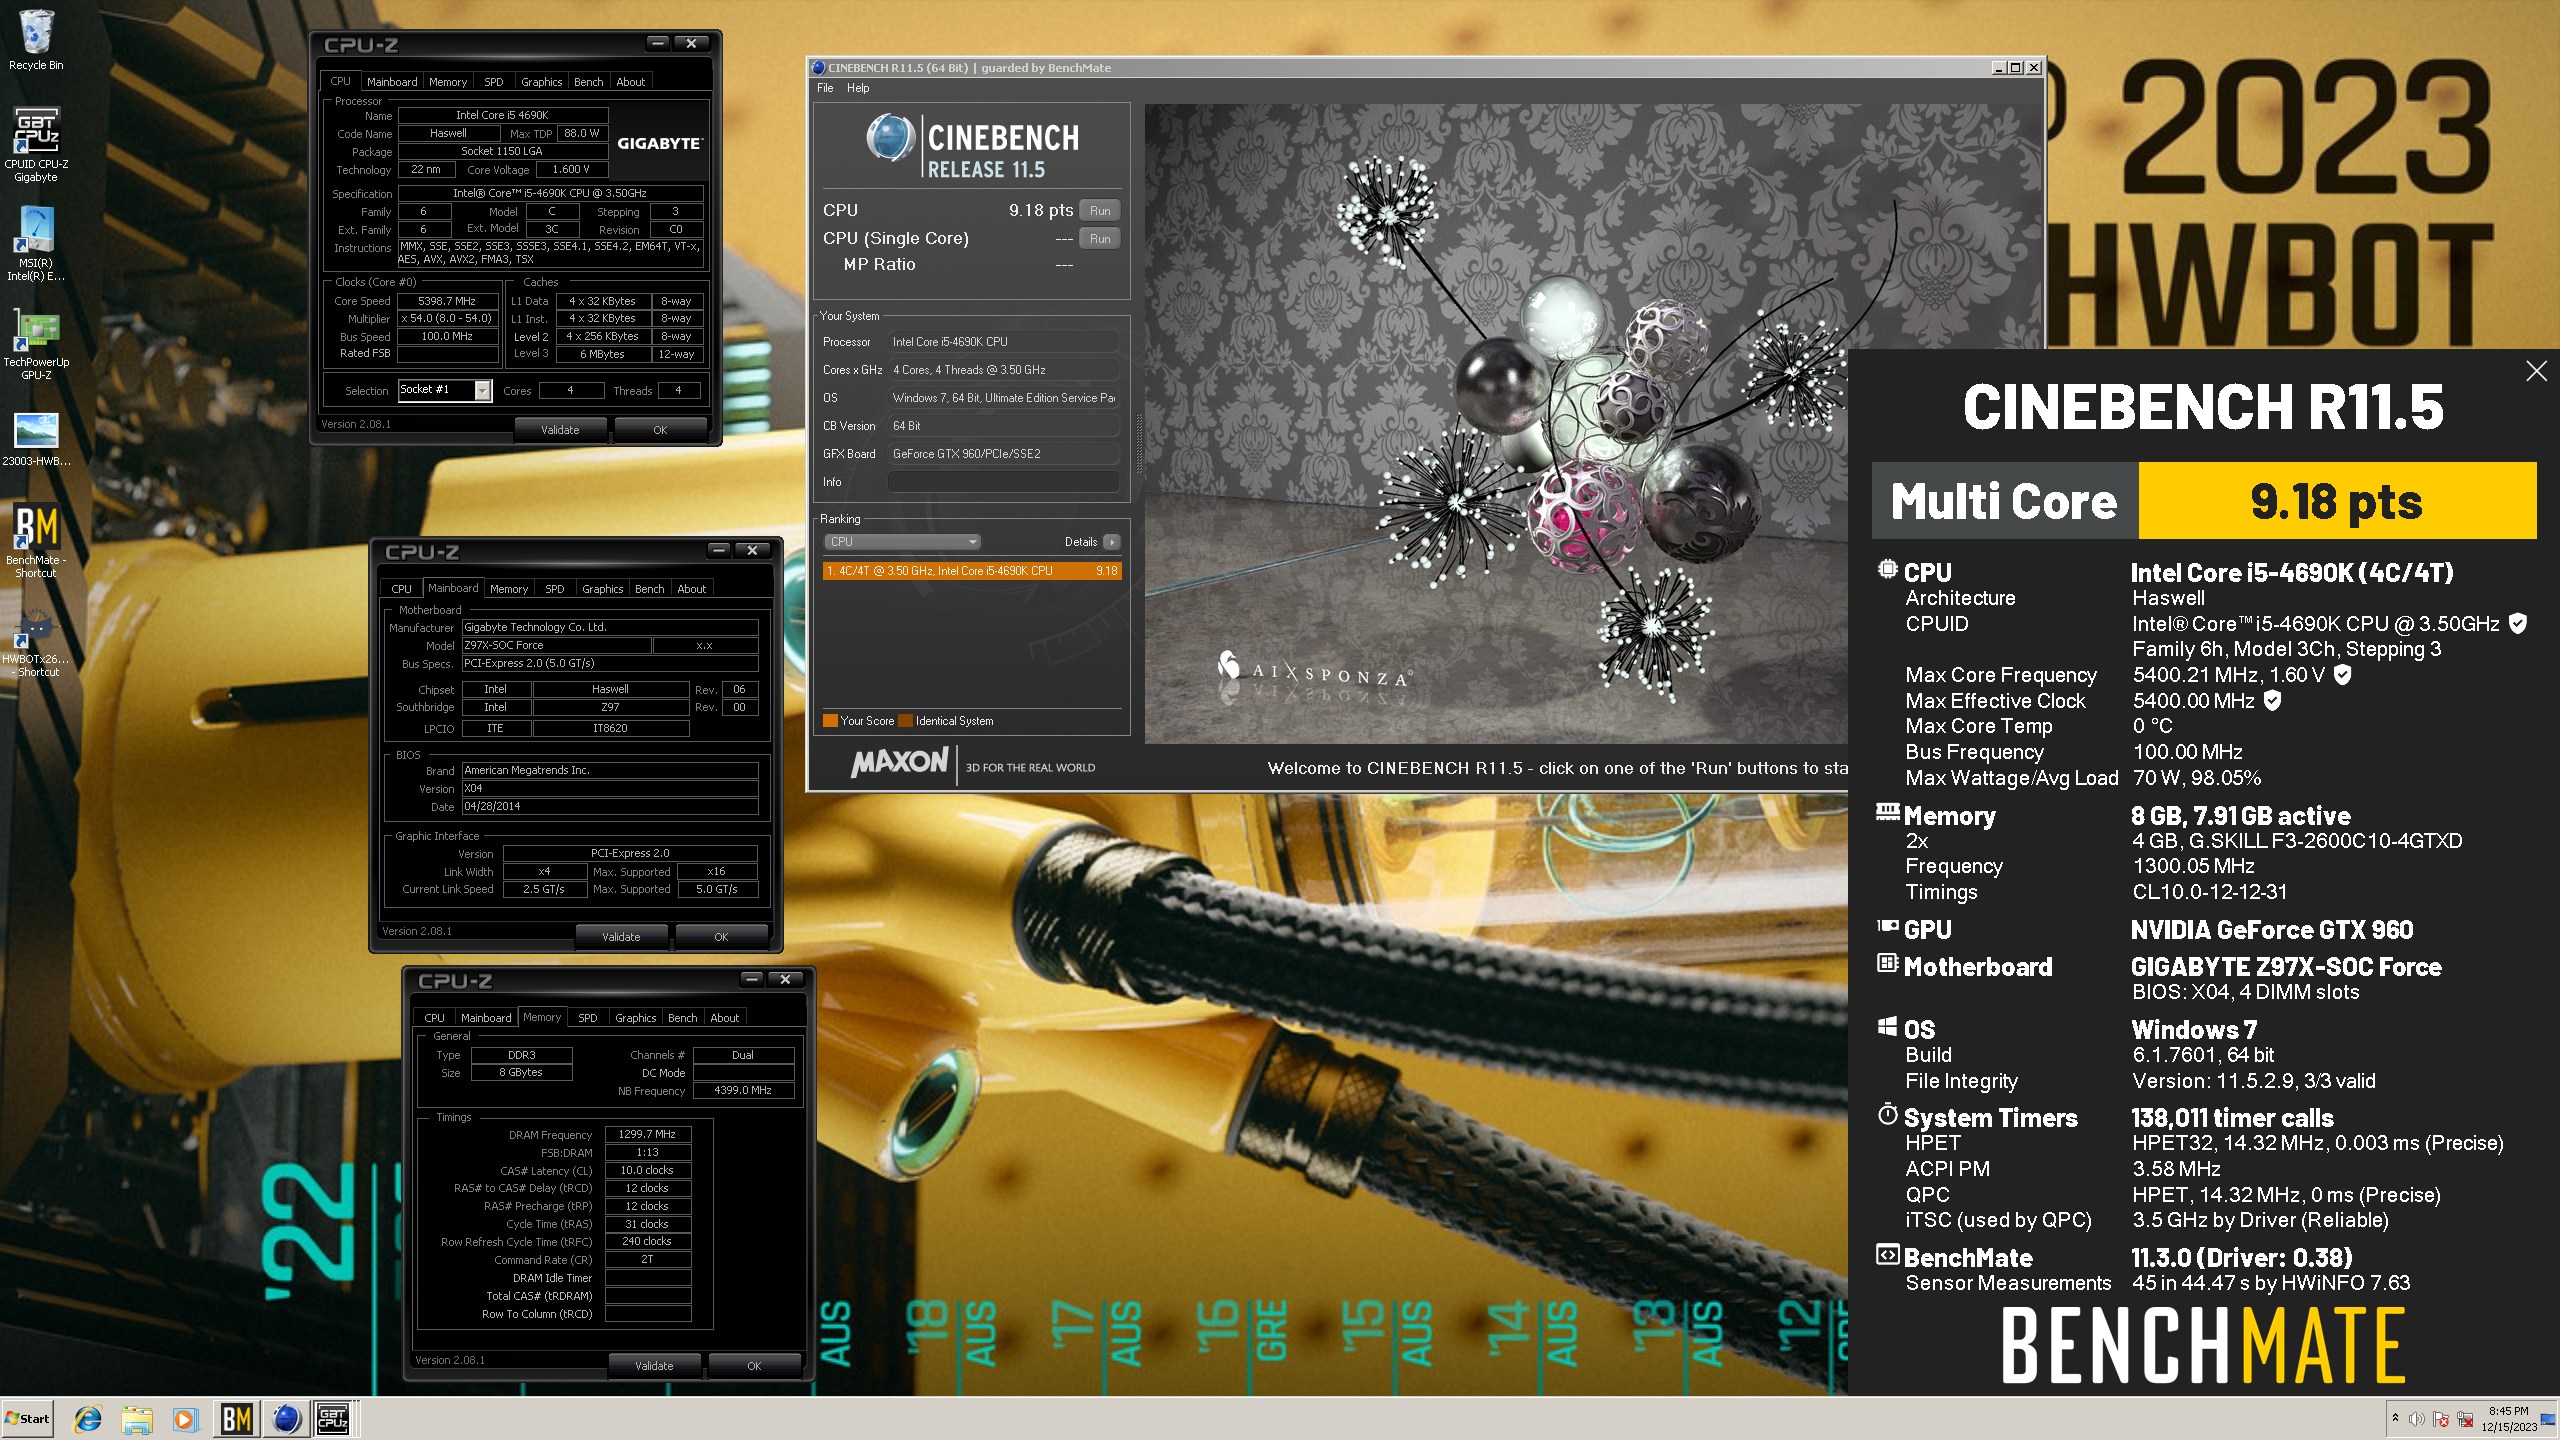Open Action Center flag in system tray
Viewport: 2560px width, 1440px height.
2441,1419
